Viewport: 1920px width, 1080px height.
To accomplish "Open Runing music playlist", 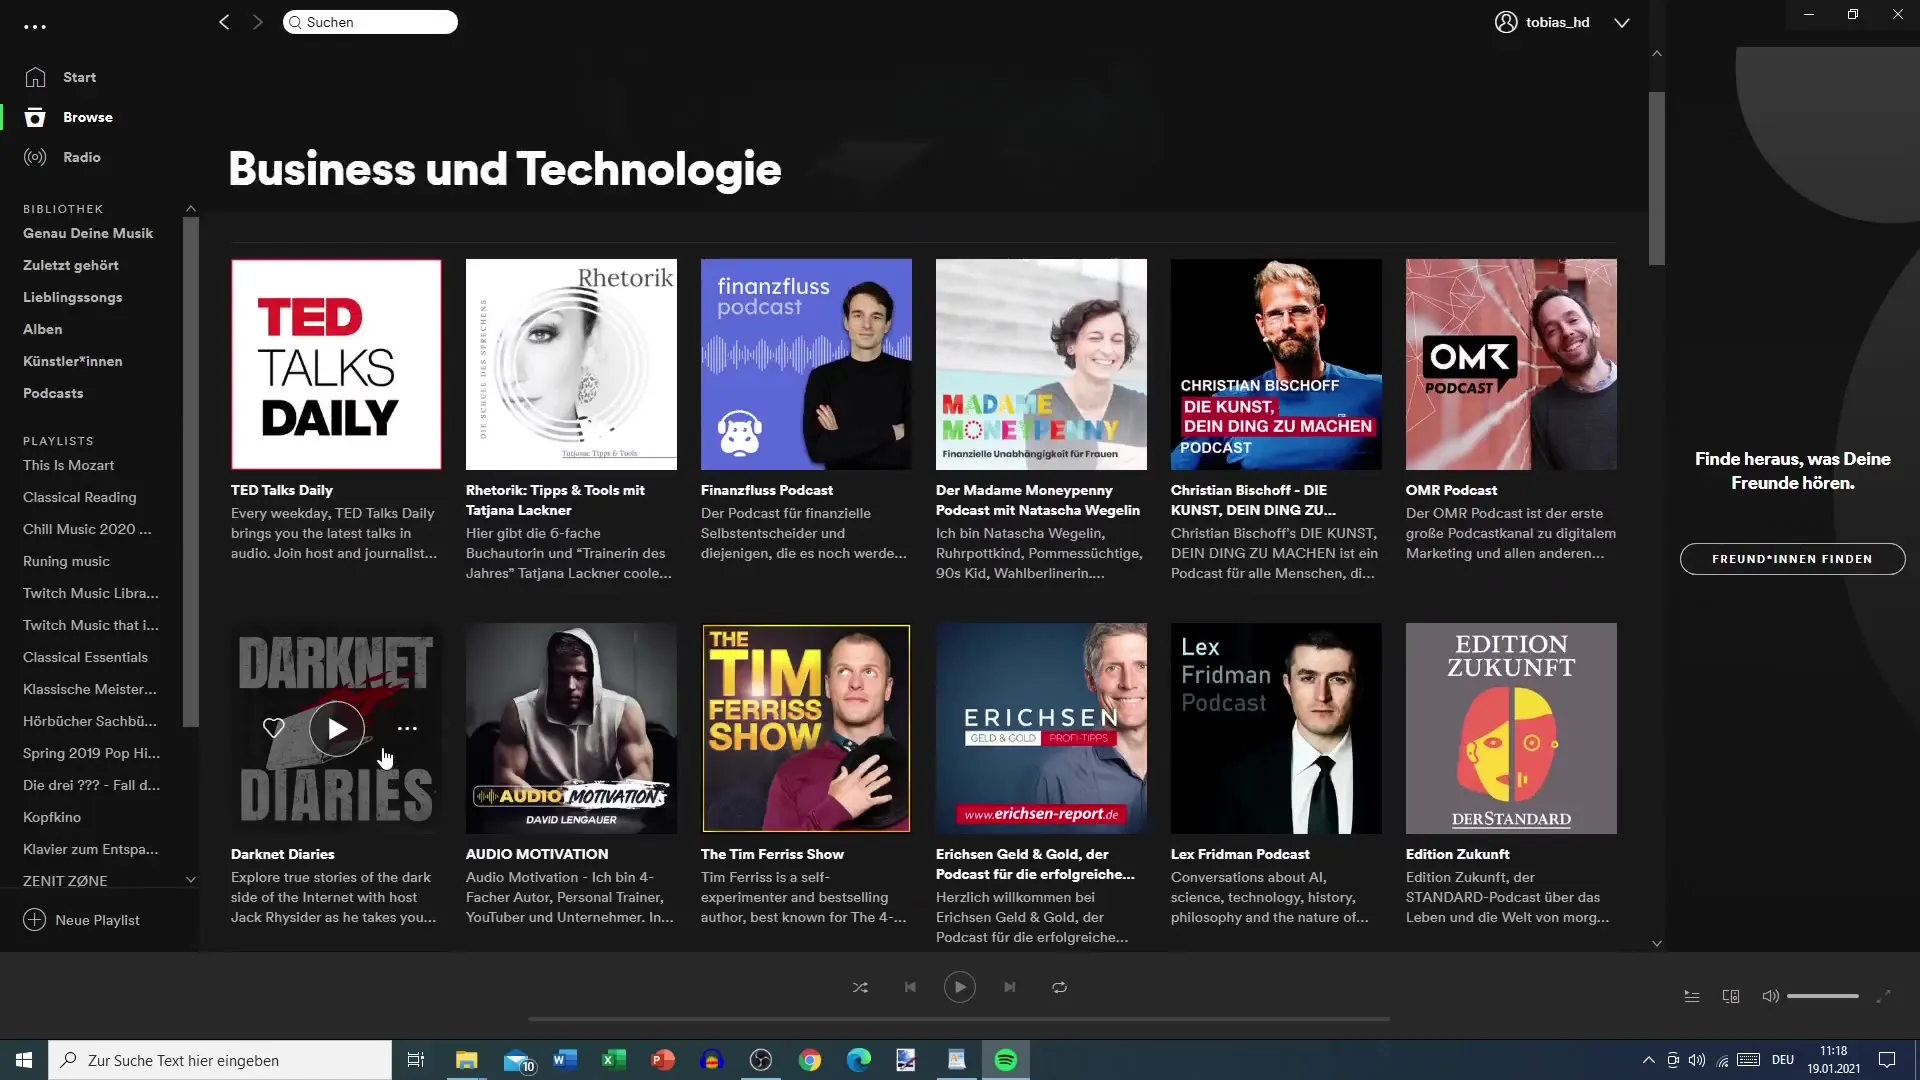I will [66, 561].
